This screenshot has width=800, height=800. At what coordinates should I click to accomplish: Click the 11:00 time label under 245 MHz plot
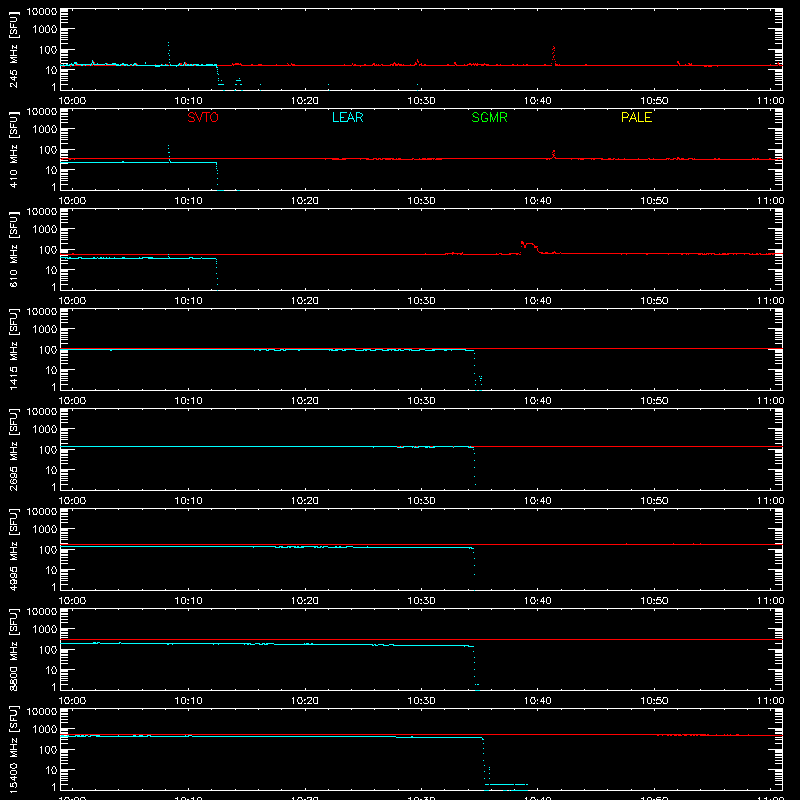(x=770, y=101)
